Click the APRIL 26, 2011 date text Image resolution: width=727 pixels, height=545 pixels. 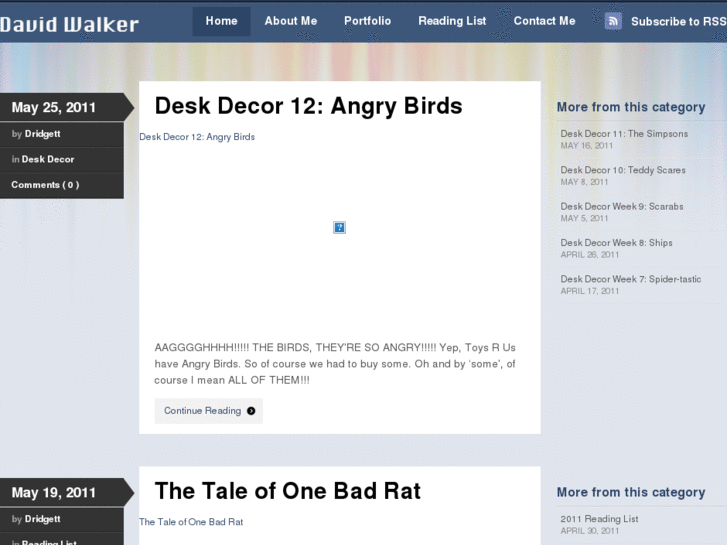pyautogui.click(x=590, y=255)
